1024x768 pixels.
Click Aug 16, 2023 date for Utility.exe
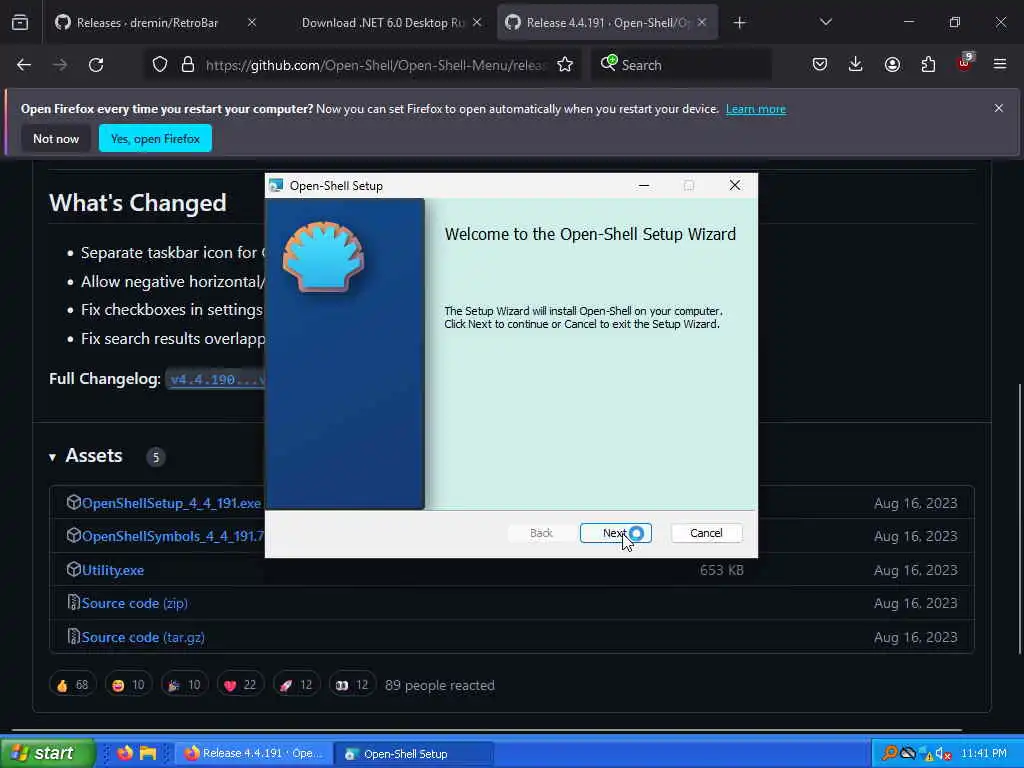(x=916, y=570)
